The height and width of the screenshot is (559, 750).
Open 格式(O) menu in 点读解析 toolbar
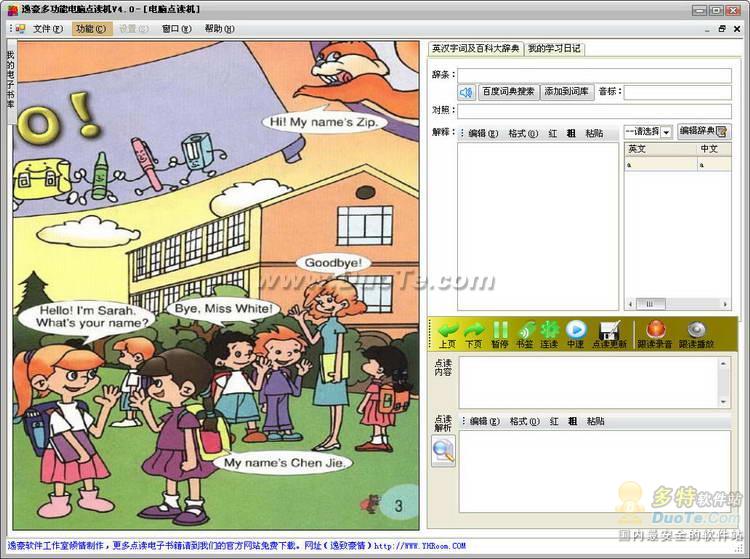pyautogui.click(x=524, y=421)
